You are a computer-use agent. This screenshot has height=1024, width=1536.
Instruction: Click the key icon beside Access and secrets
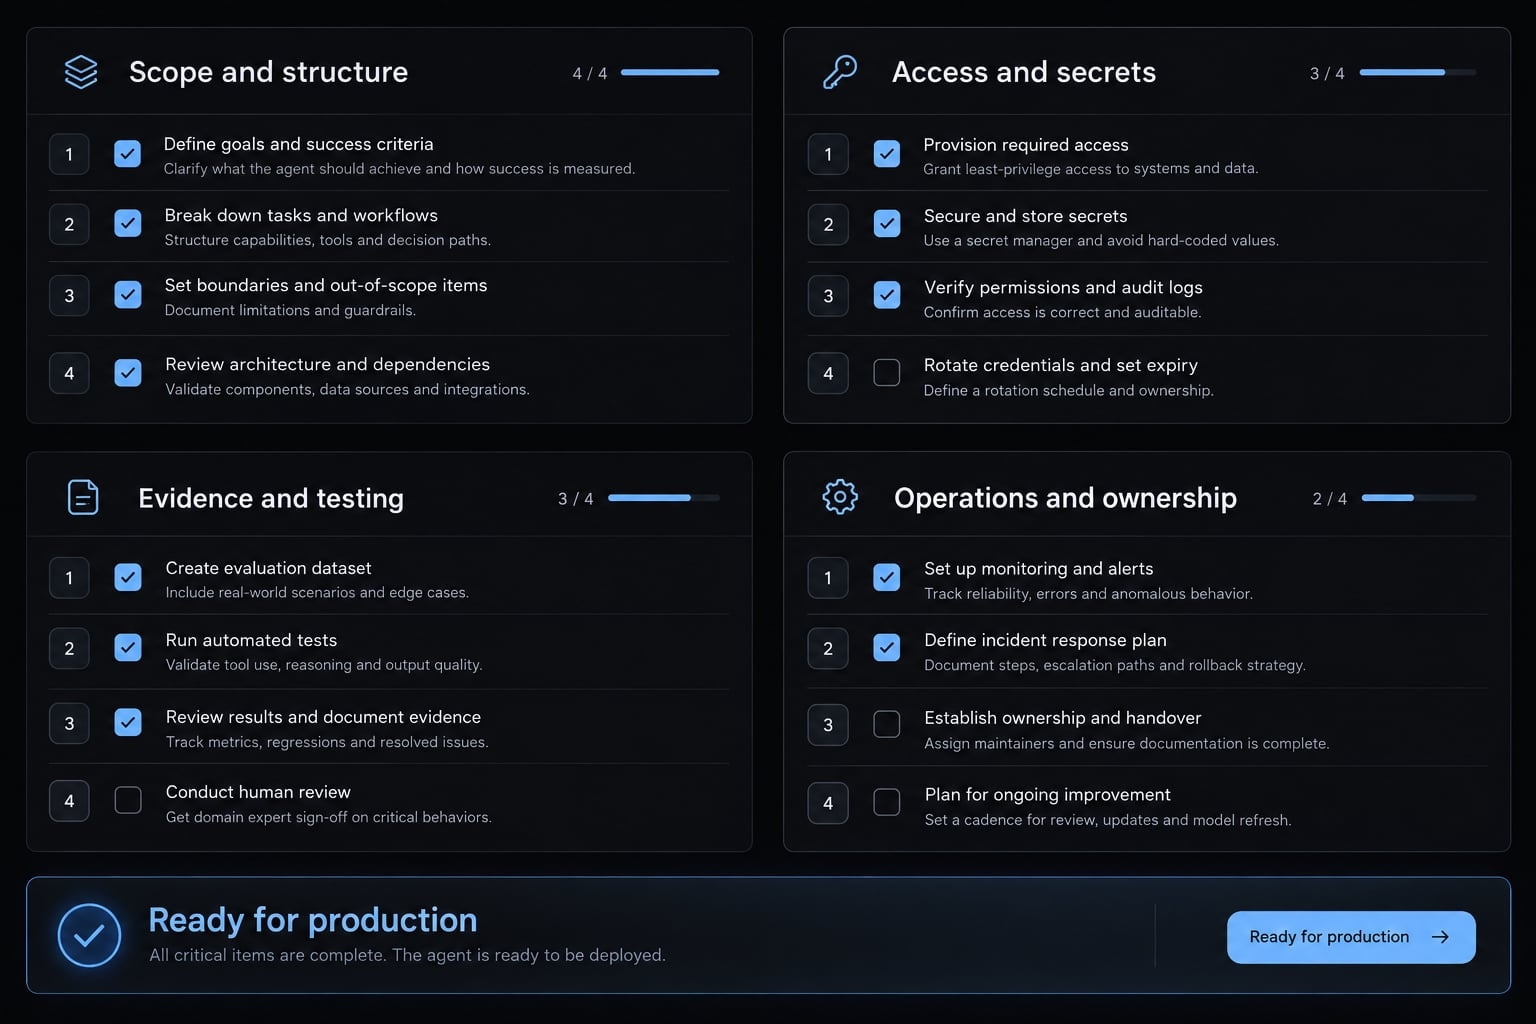pyautogui.click(x=840, y=72)
